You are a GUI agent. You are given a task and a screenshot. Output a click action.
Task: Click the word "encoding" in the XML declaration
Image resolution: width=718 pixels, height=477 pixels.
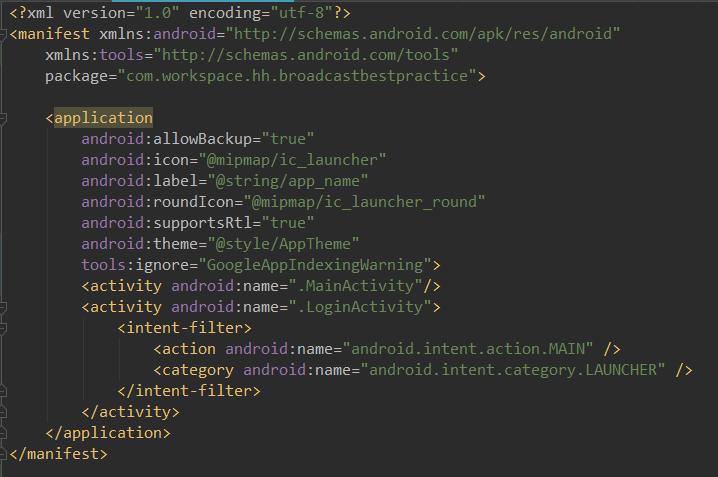pos(225,13)
